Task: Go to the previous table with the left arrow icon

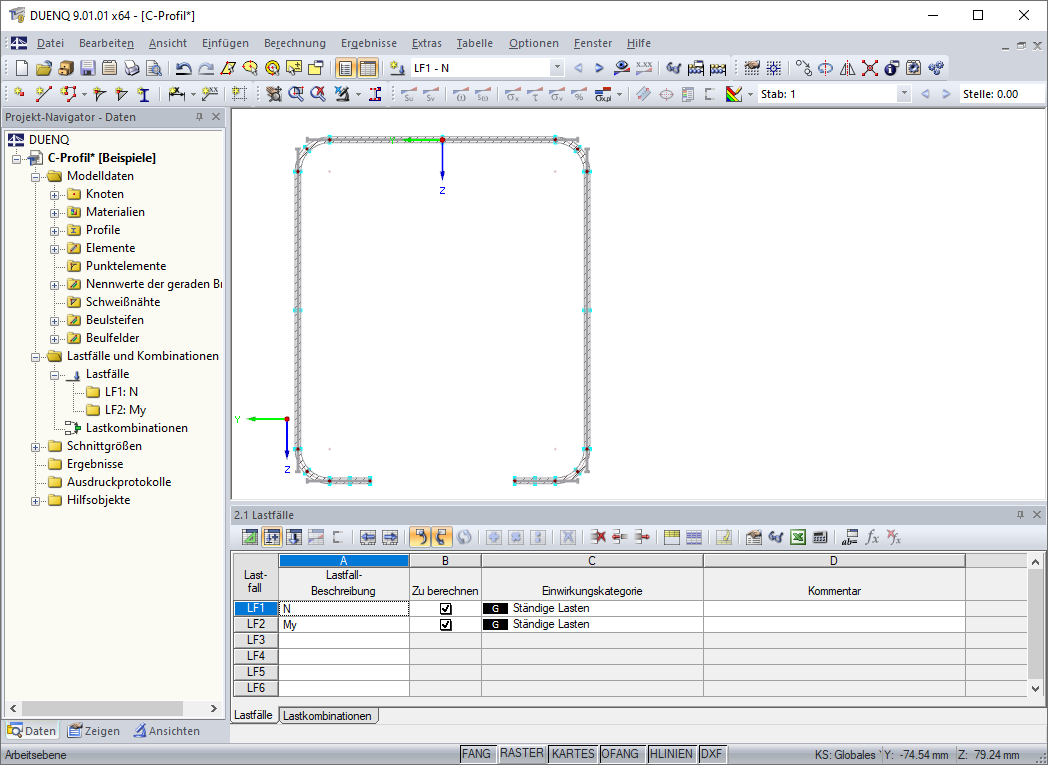Action: point(368,537)
